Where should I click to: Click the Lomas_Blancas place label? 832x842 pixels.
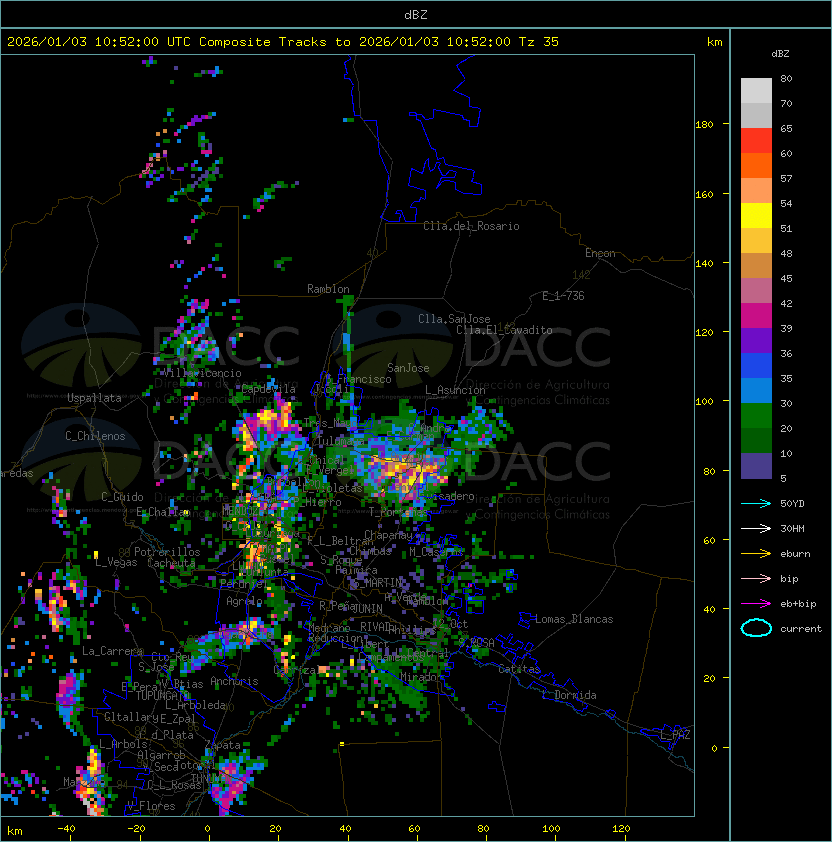coord(574,619)
